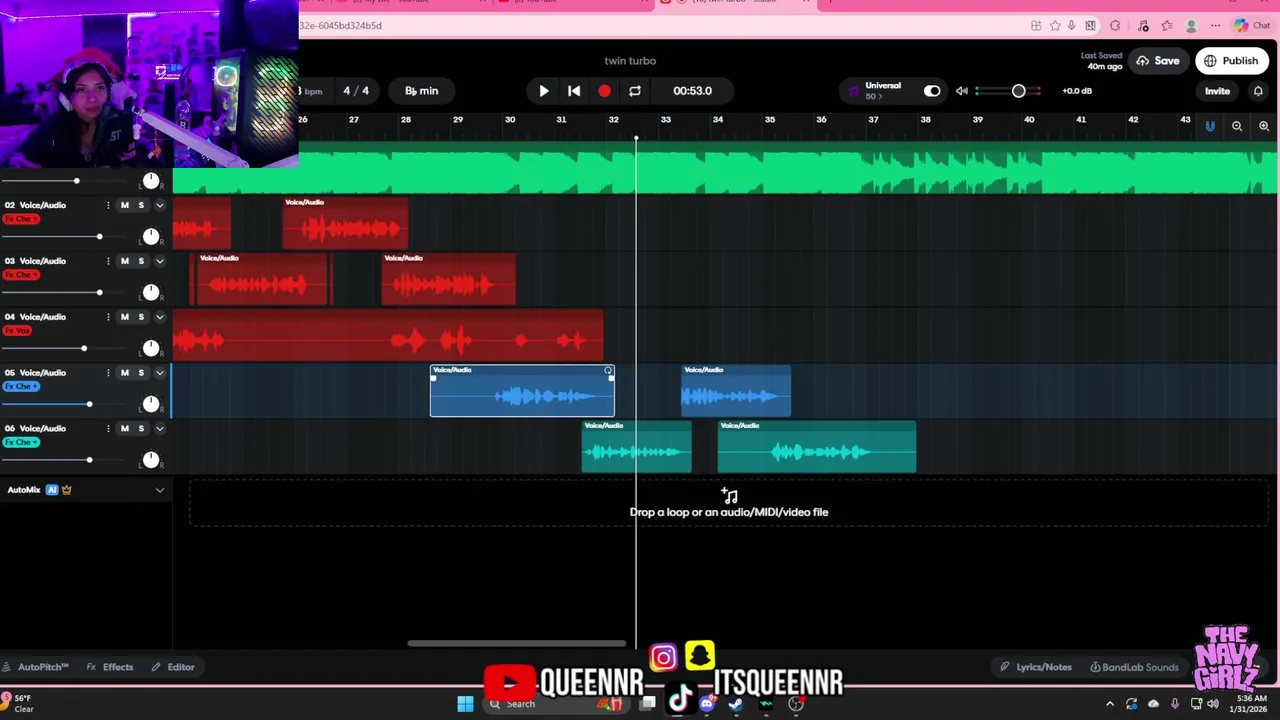Zoom in the timeline
1280x720 pixels.
1264,126
